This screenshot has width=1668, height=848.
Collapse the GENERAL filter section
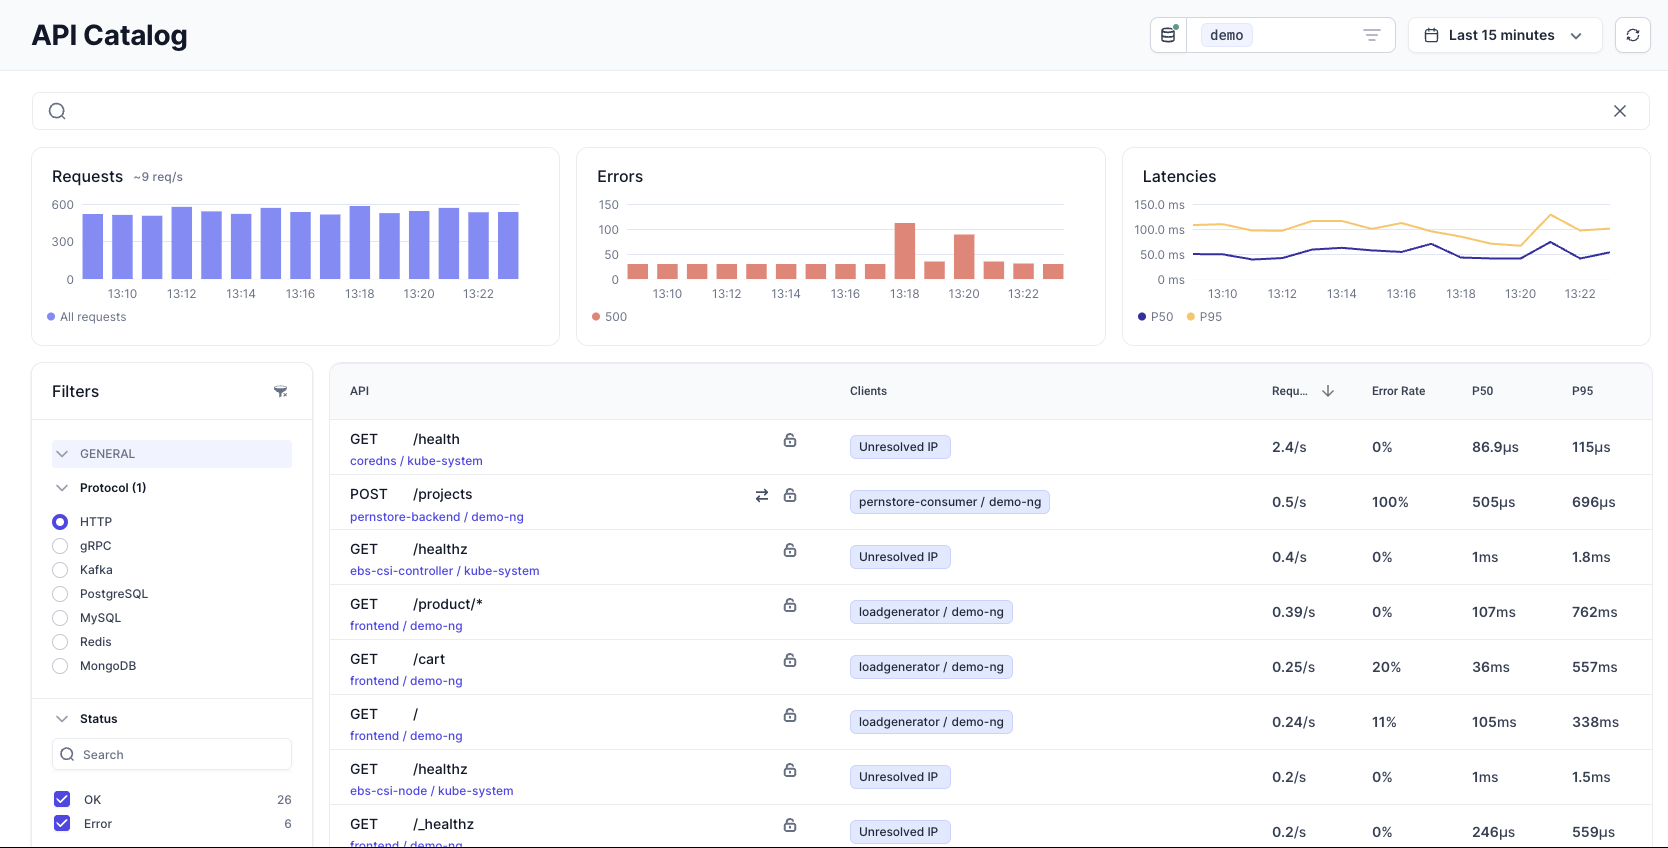tap(62, 454)
